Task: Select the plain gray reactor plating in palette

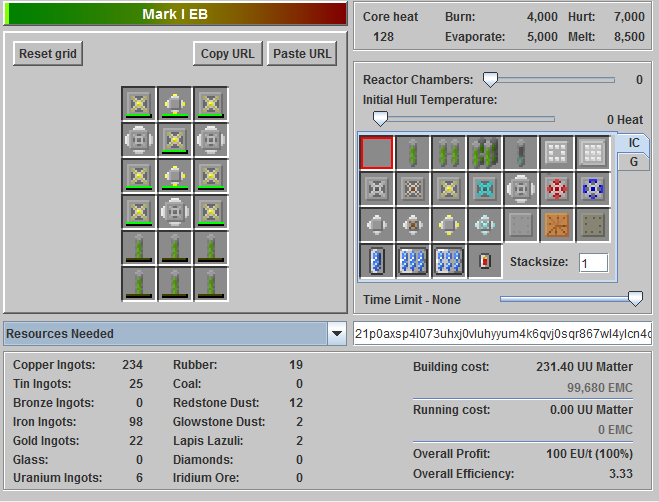Action: click(x=521, y=225)
